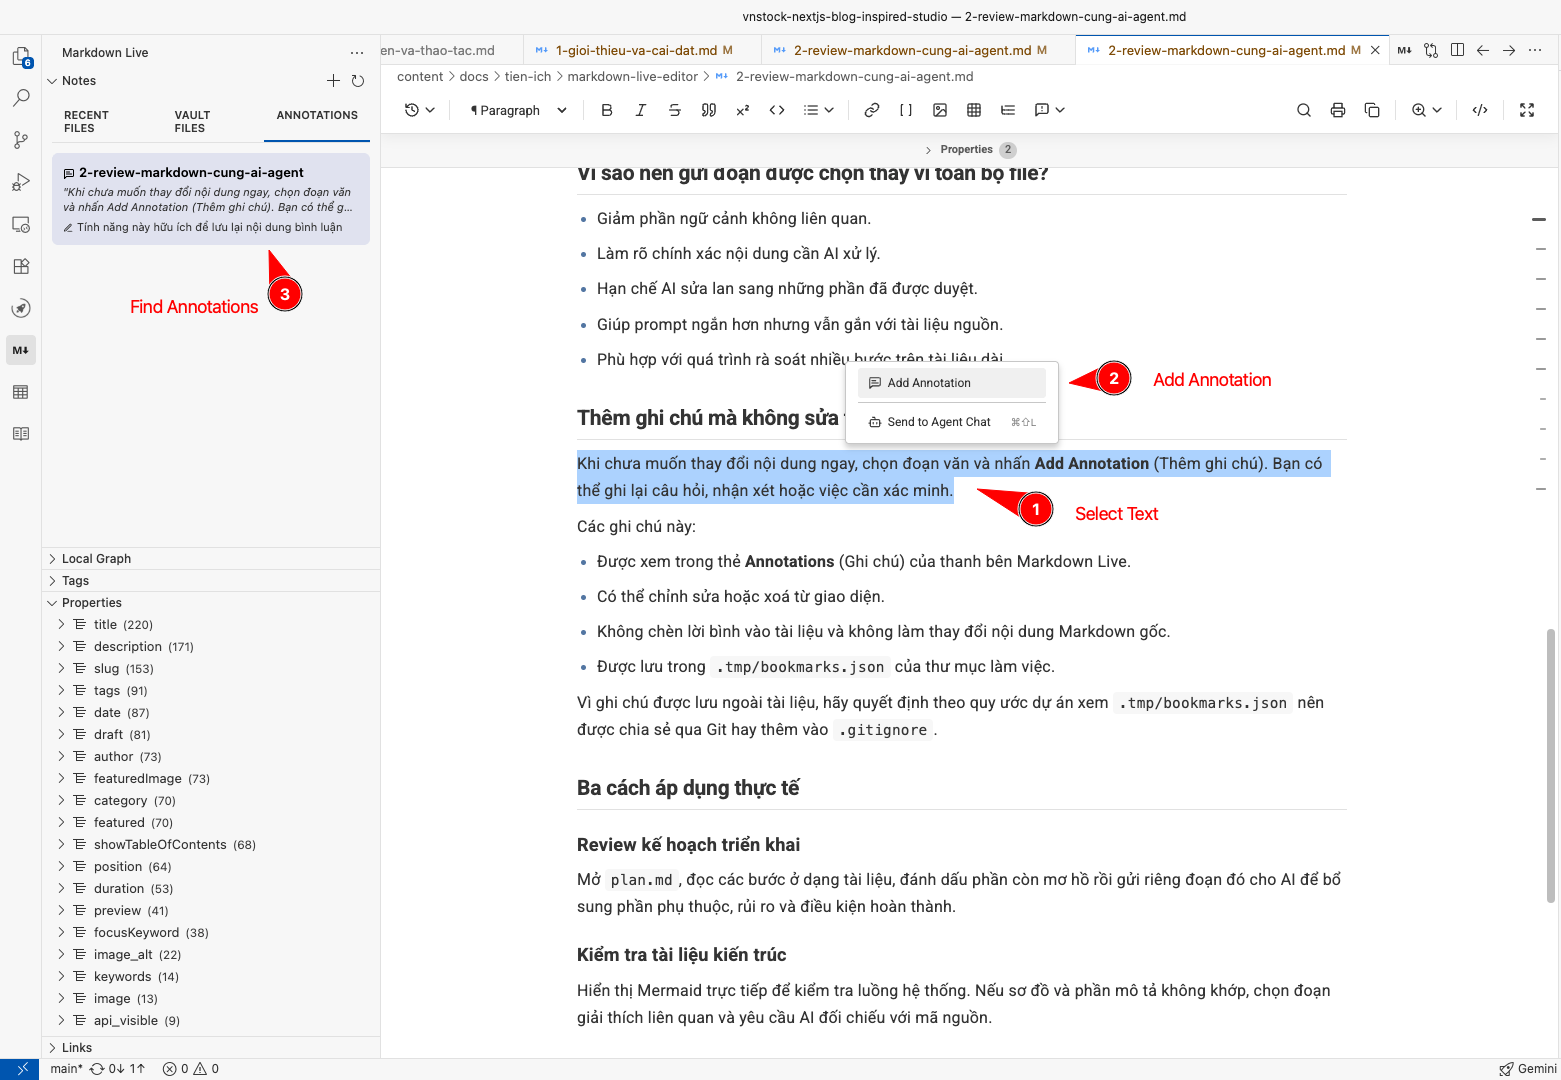Screen dimensions: 1561x1080
Task: Insert square brackets wiki link
Action: pos(906,110)
